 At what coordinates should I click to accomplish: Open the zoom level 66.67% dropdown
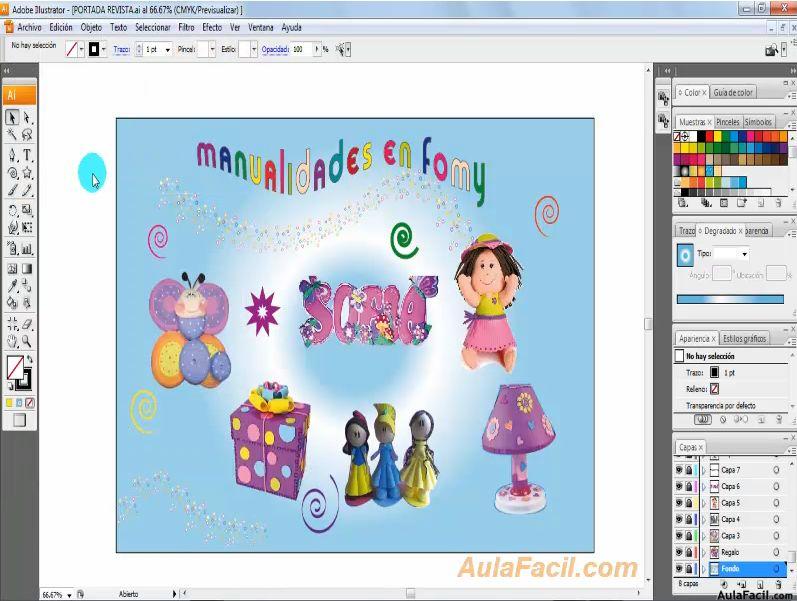click(69, 594)
